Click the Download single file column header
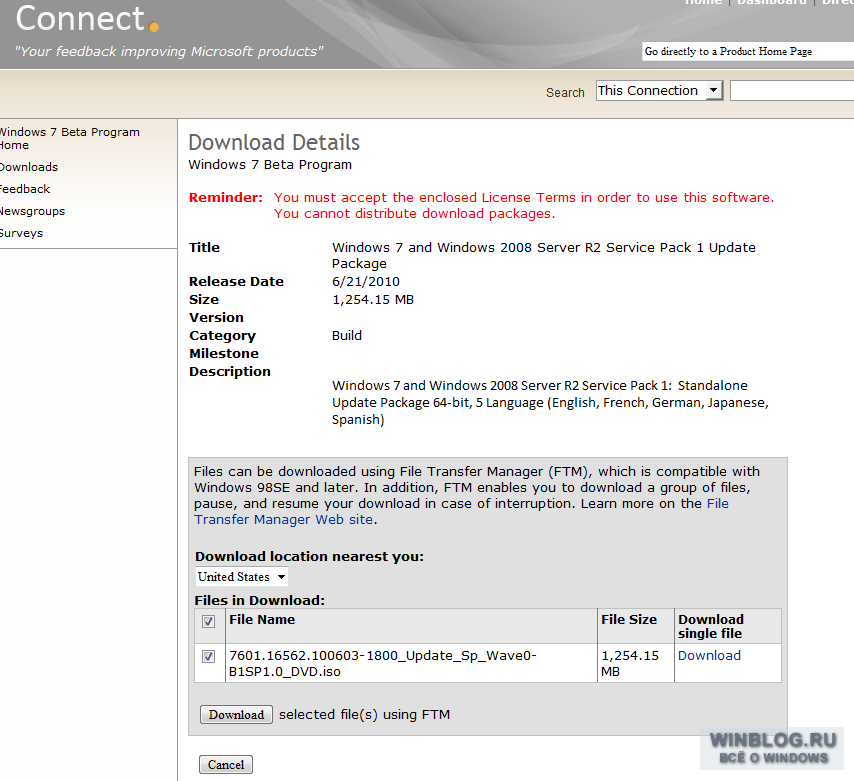The image size is (854, 781). (x=711, y=626)
